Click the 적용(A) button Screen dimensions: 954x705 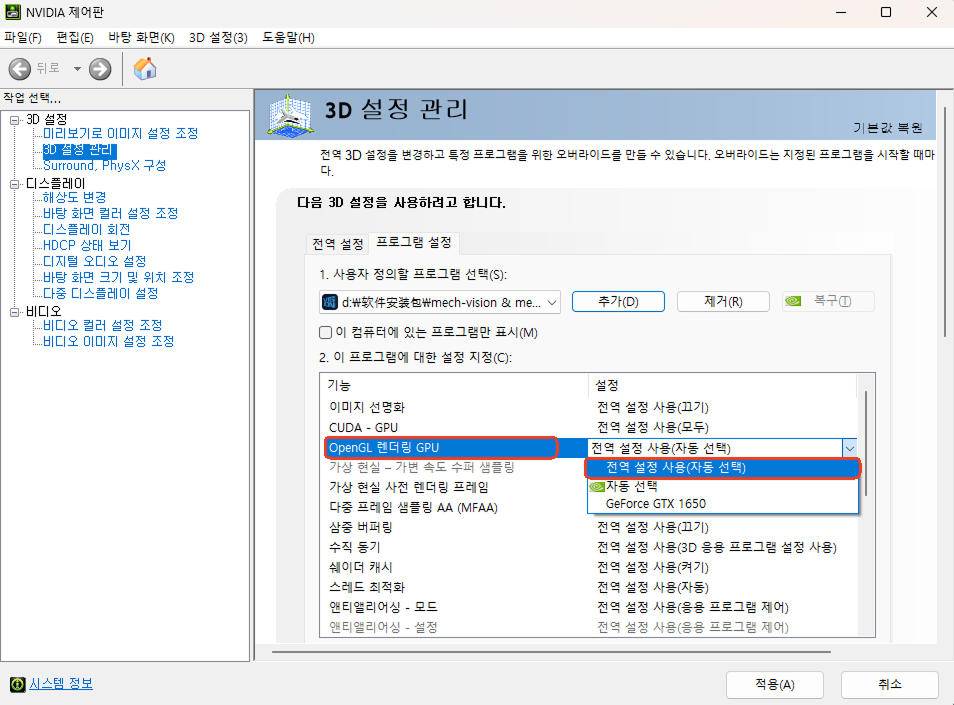(775, 685)
